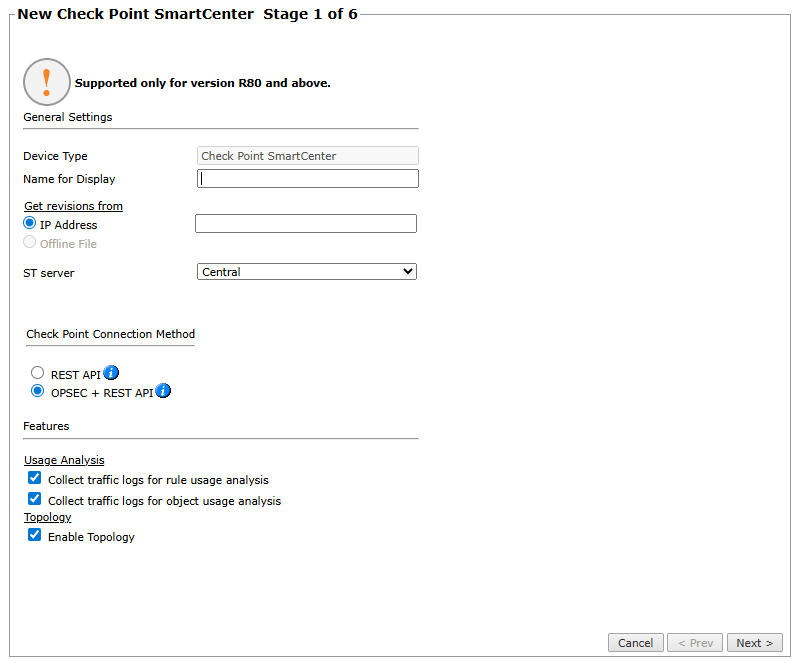Open info icon next to OPSEC + REST API
This screenshot has height=661, width=801.
pyautogui.click(x=163, y=391)
